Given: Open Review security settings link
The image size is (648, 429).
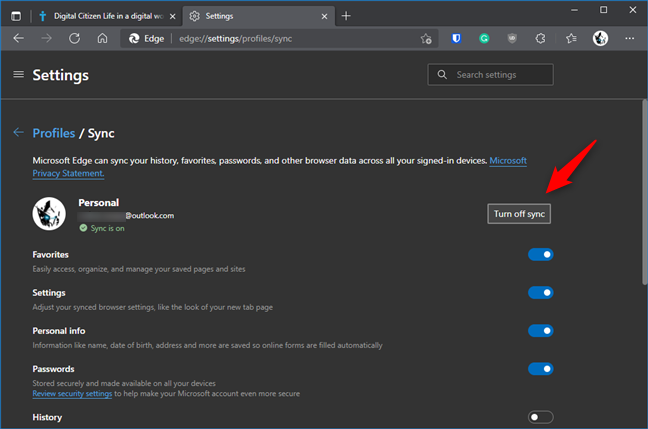Looking at the screenshot, I should [x=72, y=393].
